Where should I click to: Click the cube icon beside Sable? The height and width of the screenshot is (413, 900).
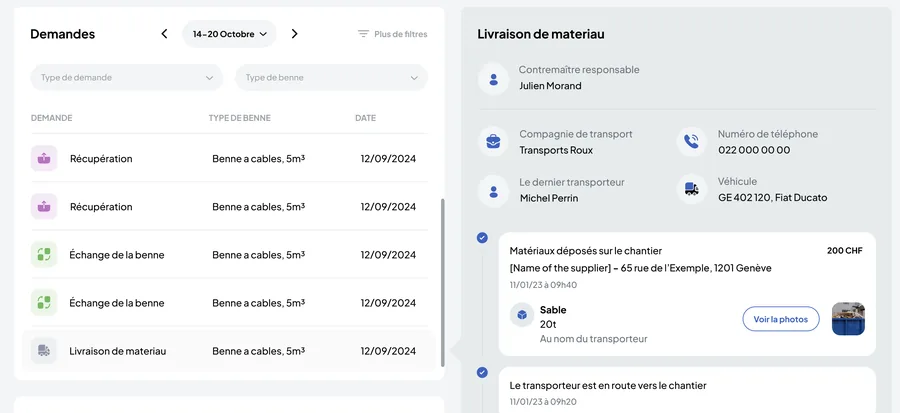(522, 315)
